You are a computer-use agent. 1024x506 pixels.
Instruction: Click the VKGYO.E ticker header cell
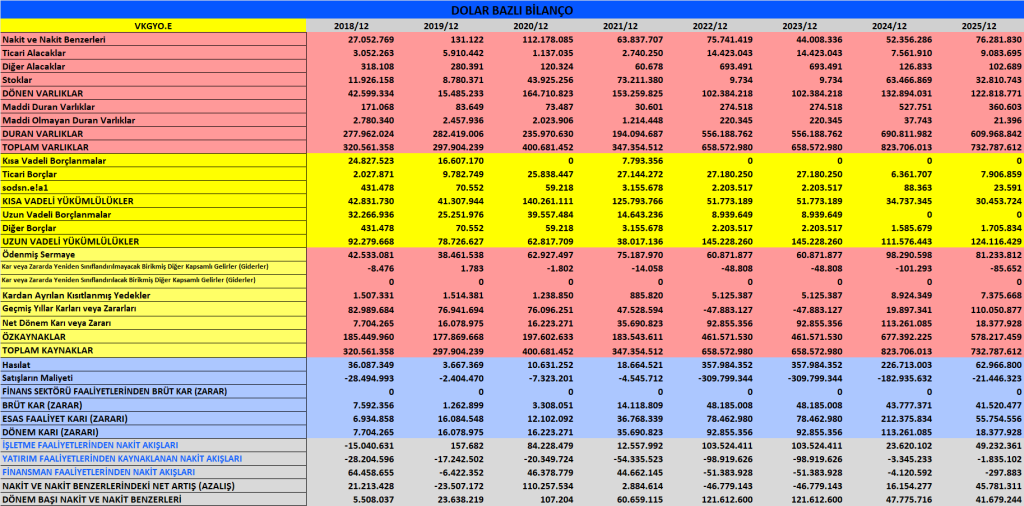click(153, 25)
